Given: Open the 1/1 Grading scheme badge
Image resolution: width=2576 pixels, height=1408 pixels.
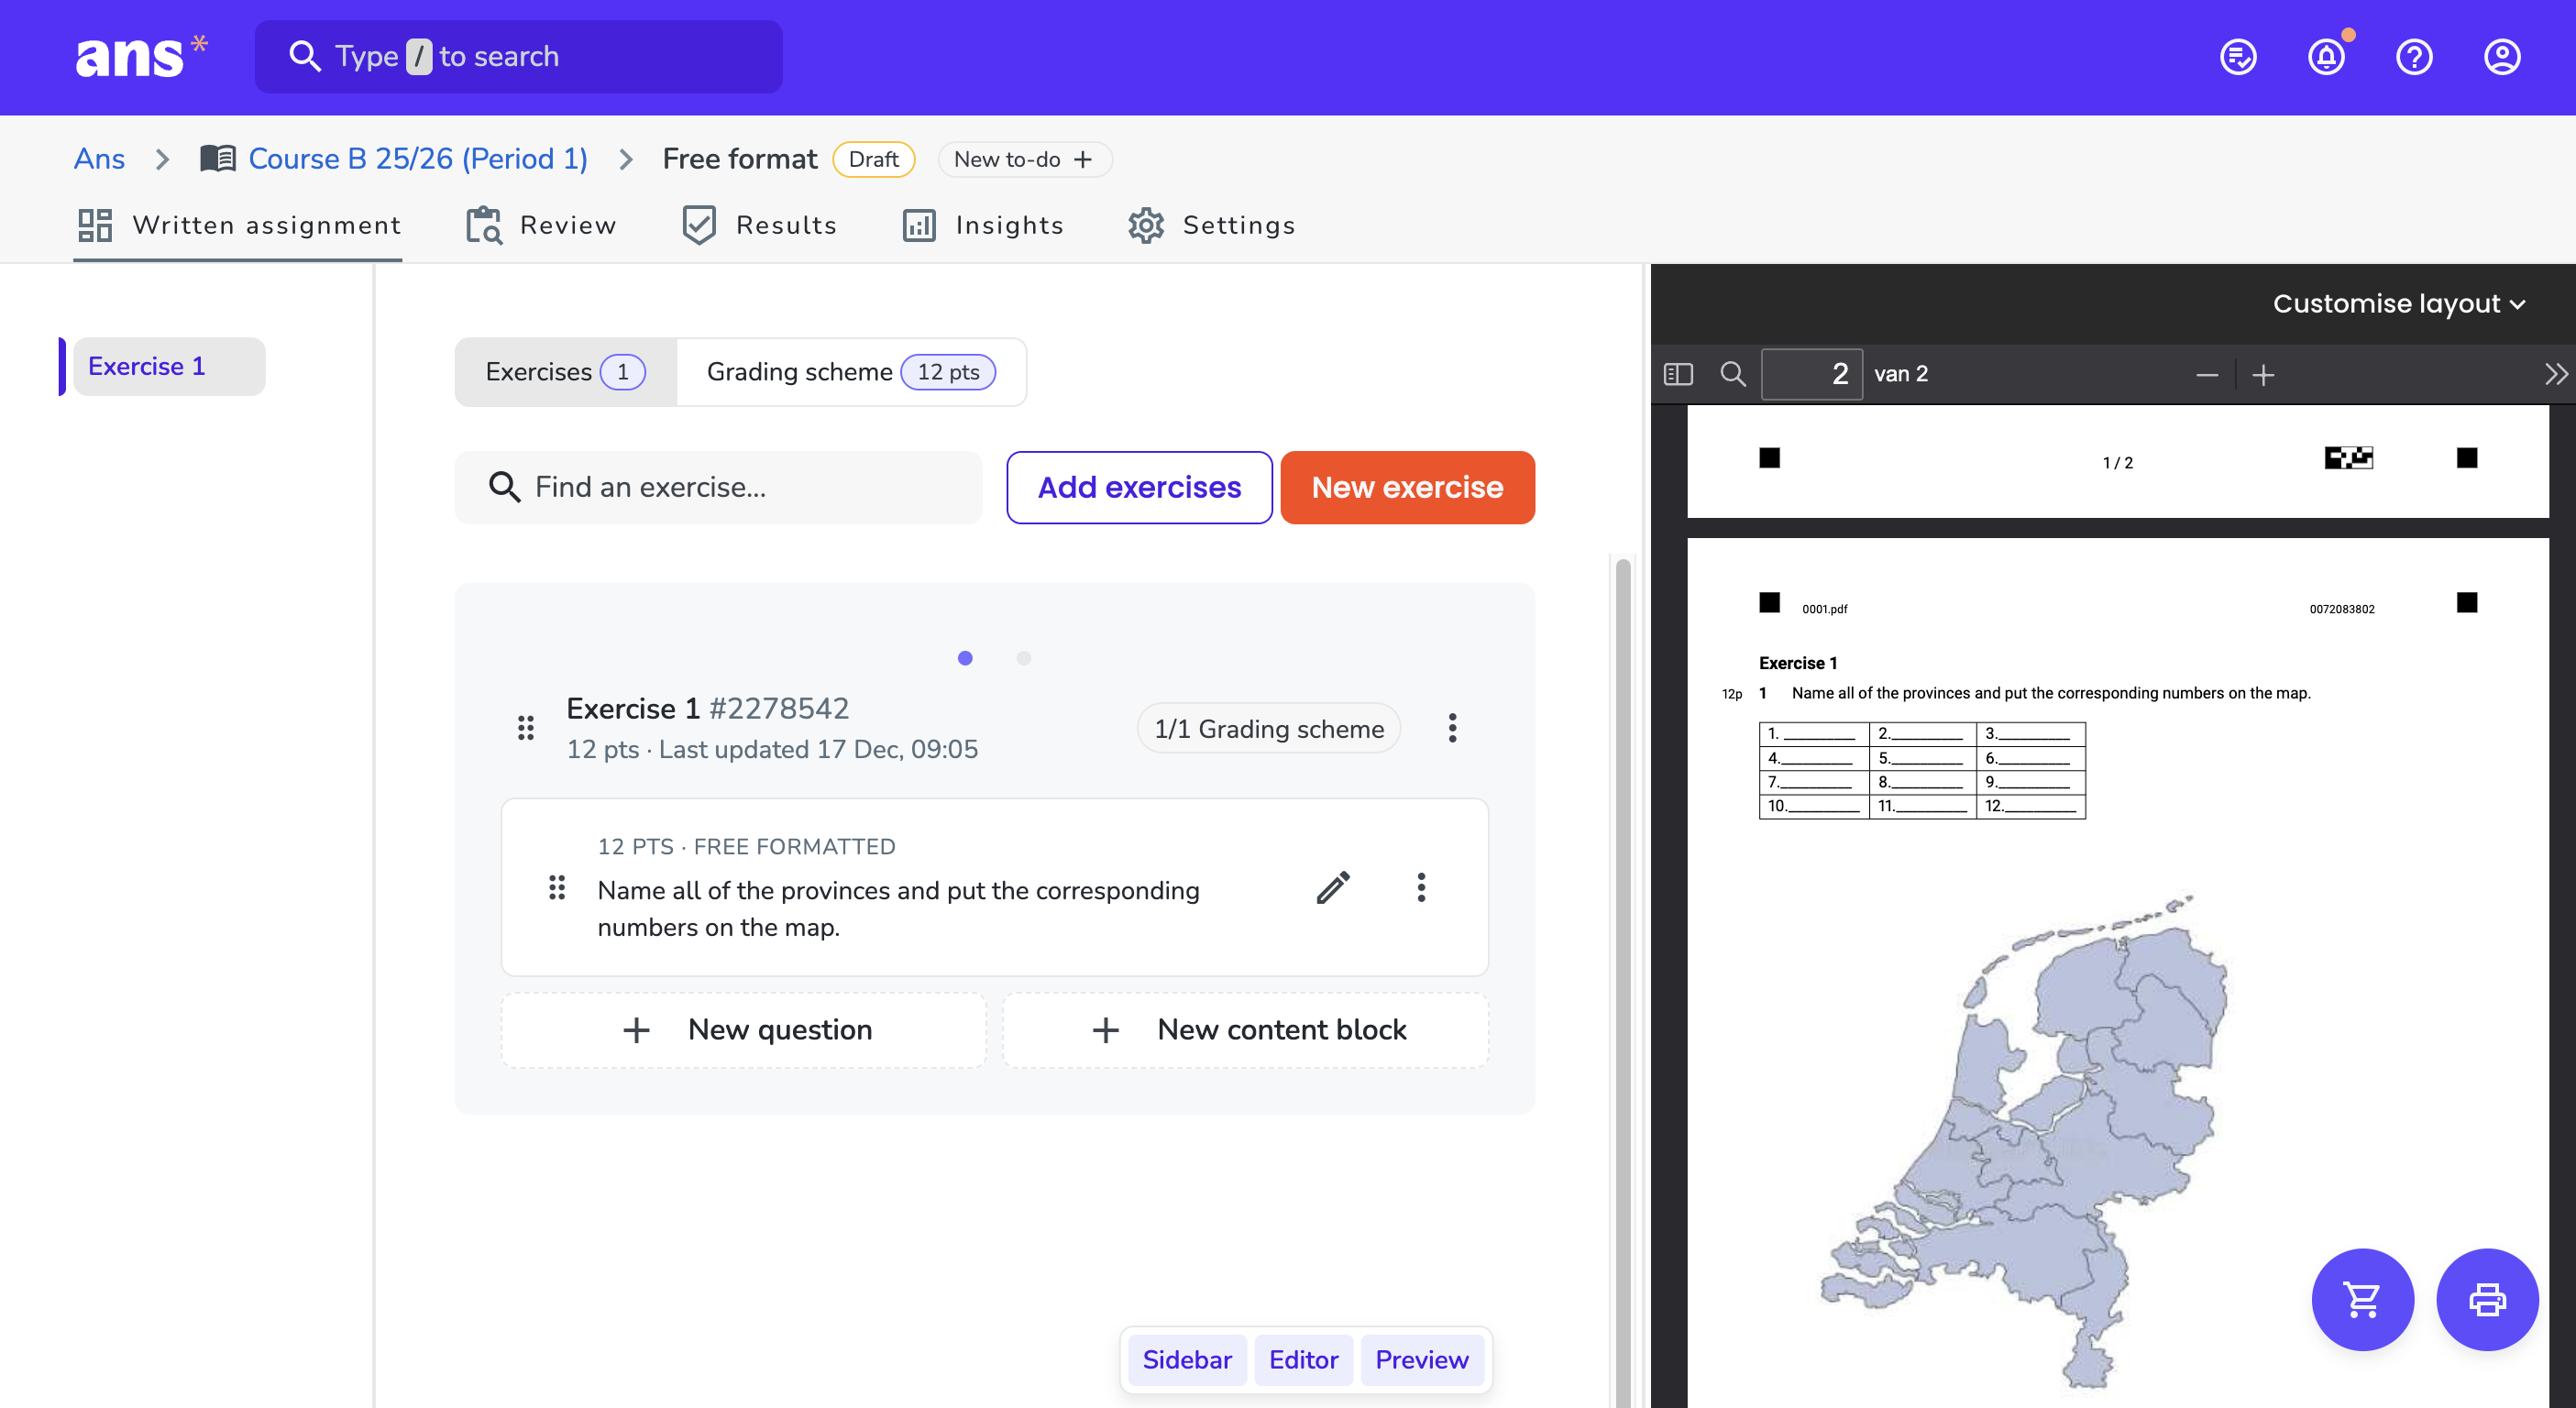Looking at the screenshot, I should 1268,728.
